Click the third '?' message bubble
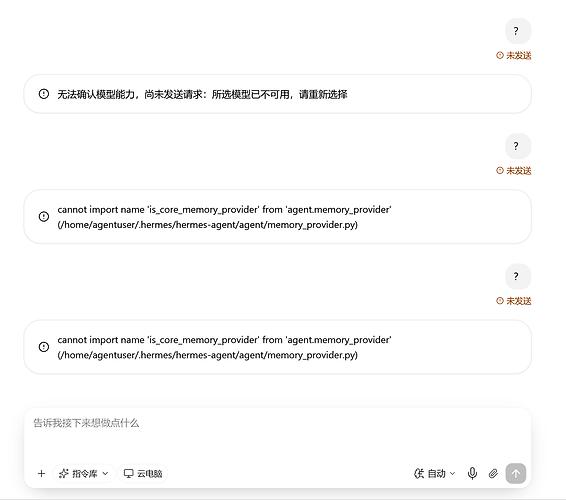566x500 pixels. coord(518,277)
